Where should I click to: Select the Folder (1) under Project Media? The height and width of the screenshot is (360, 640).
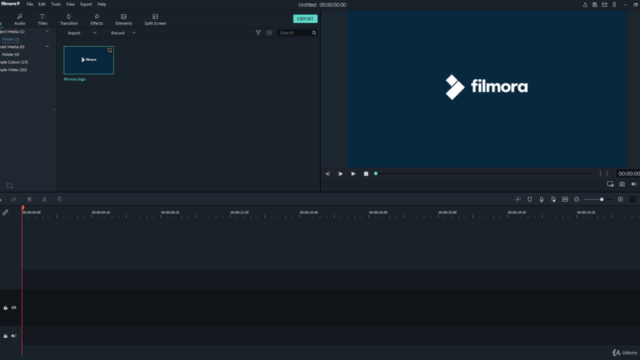11,39
